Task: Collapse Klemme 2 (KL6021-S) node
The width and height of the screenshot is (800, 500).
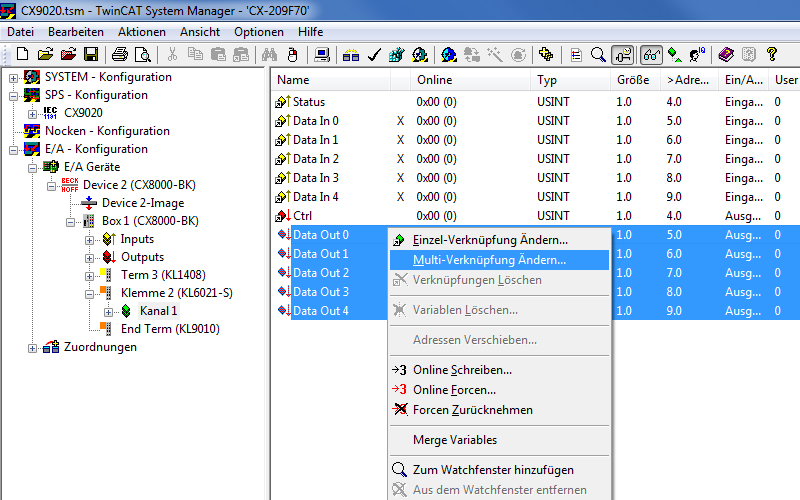Action: [89, 294]
